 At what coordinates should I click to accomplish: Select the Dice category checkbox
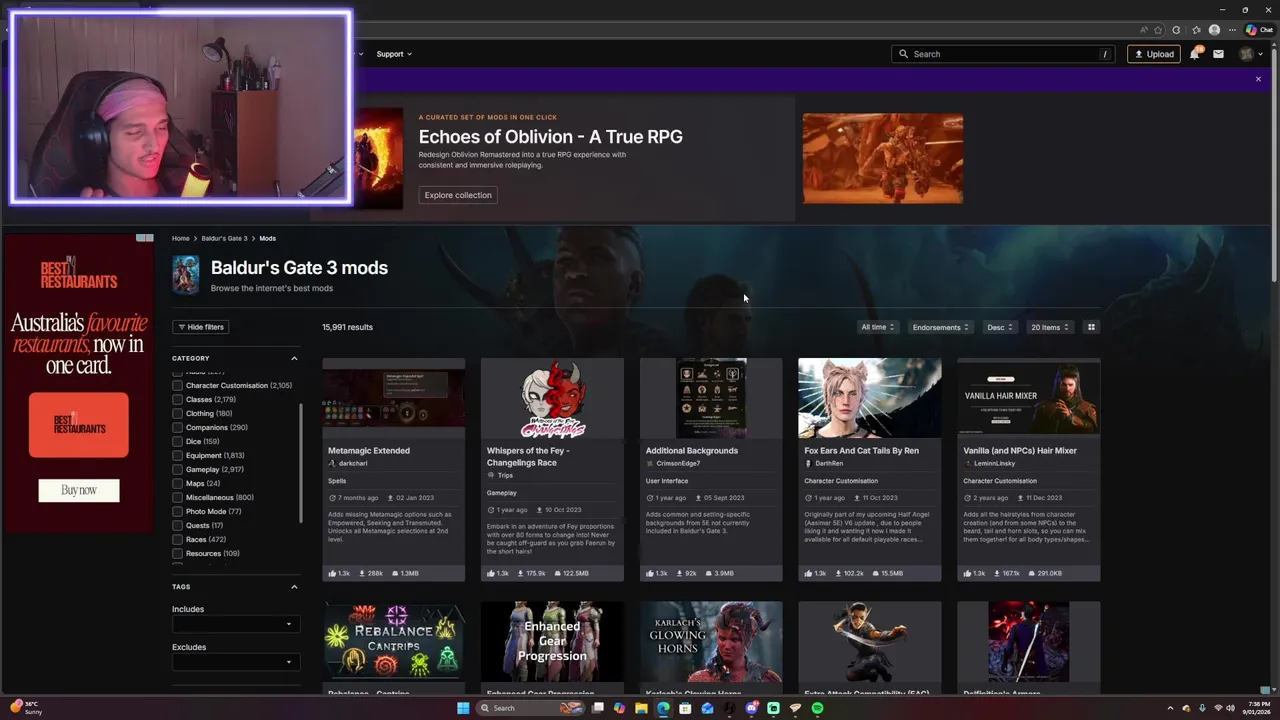pyautogui.click(x=177, y=441)
